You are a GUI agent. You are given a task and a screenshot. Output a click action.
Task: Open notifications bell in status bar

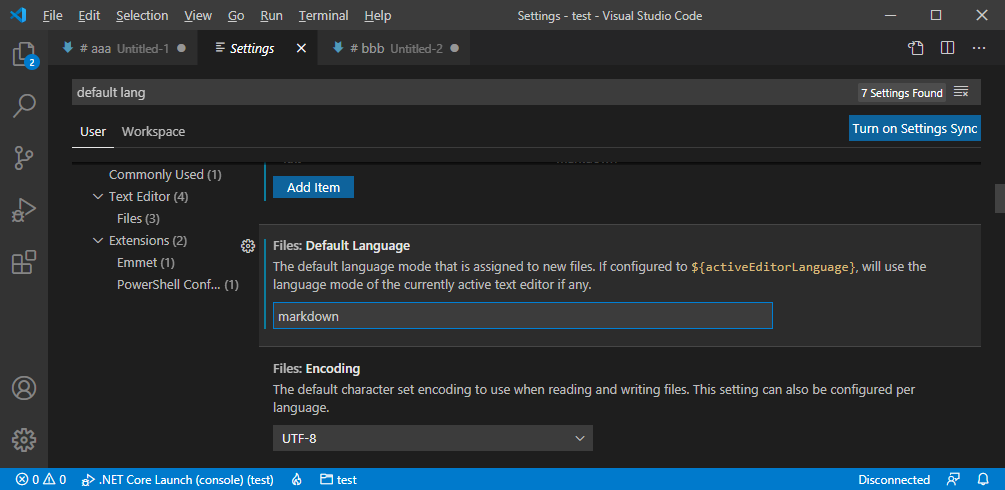pyautogui.click(x=983, y=479)
